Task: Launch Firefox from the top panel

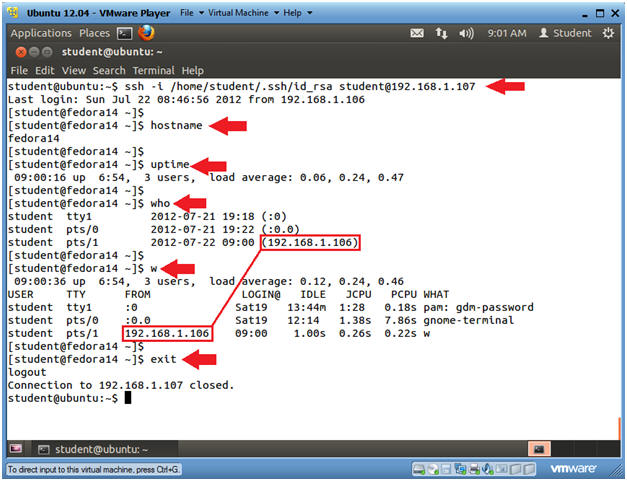Action: [146, 33]
